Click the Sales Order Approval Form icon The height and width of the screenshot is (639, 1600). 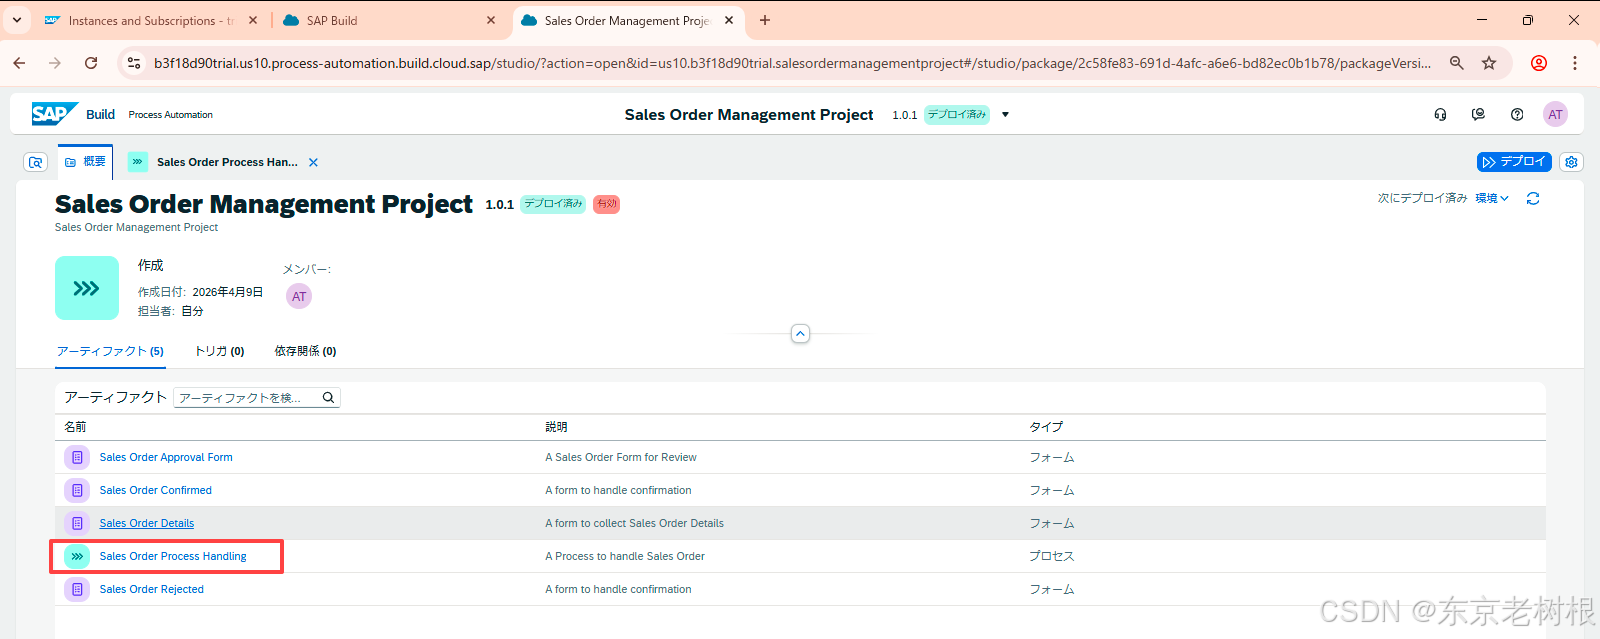click(77, 457)
